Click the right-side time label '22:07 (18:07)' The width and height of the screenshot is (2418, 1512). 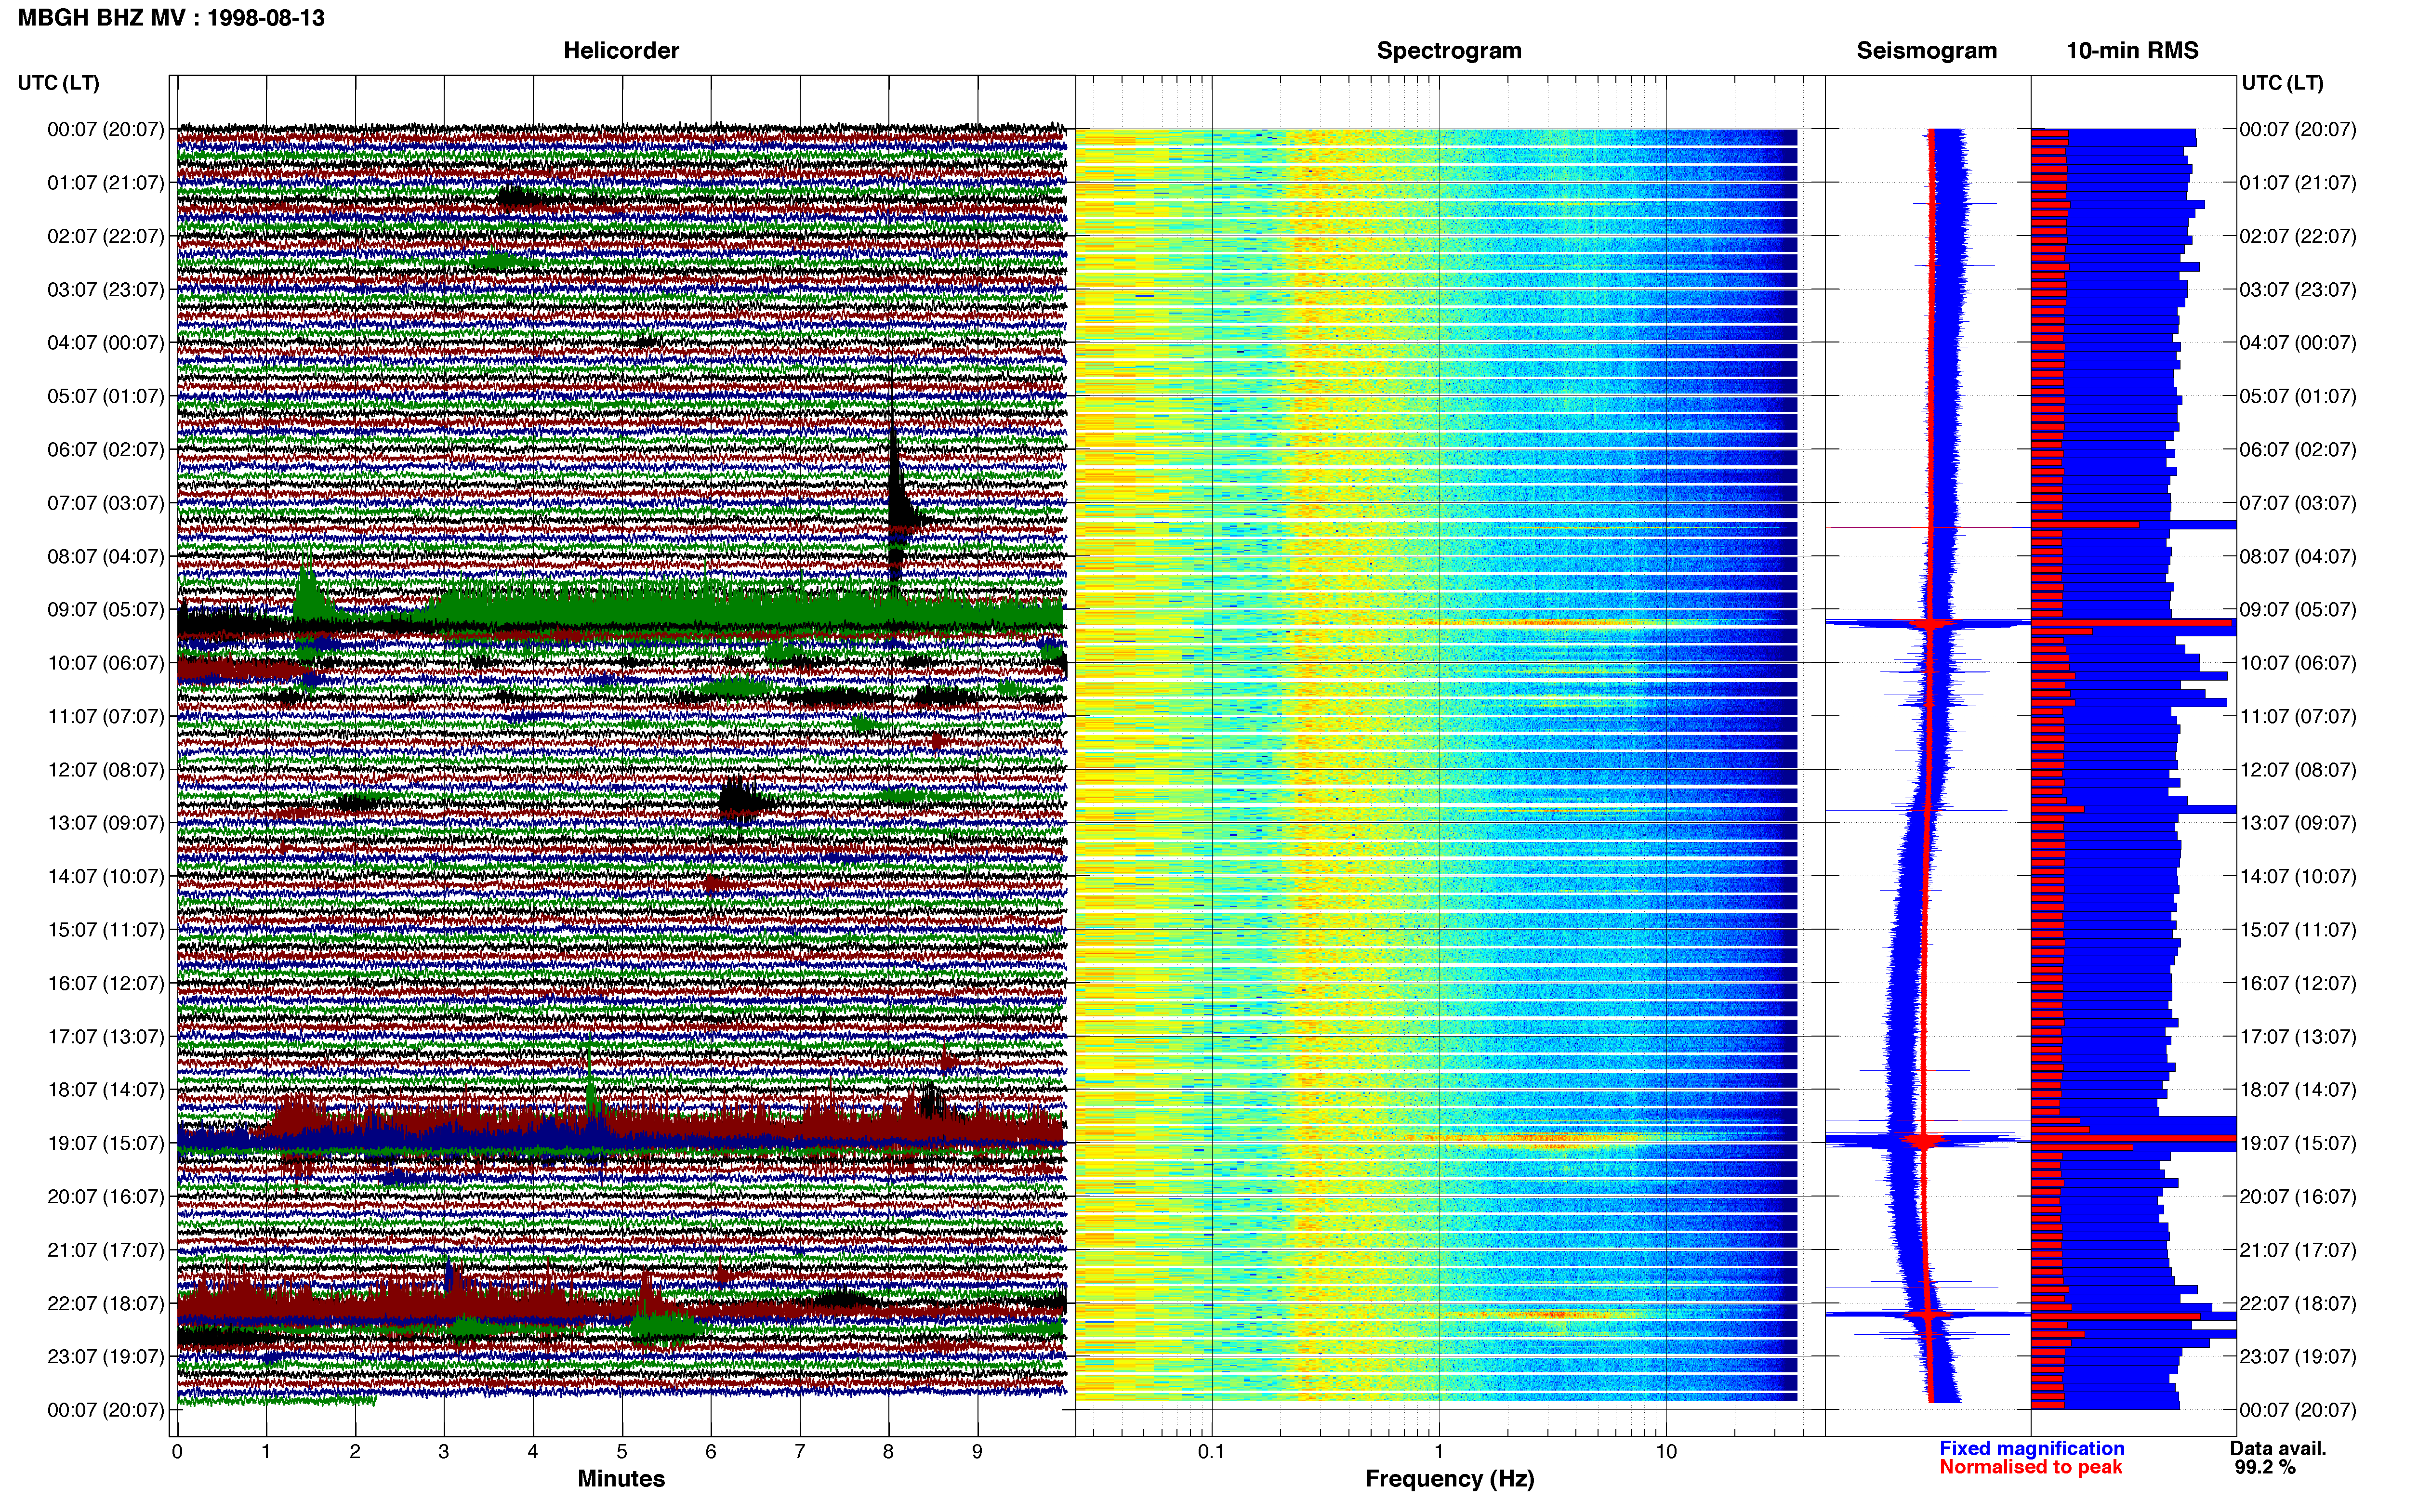[2298, 1303]
